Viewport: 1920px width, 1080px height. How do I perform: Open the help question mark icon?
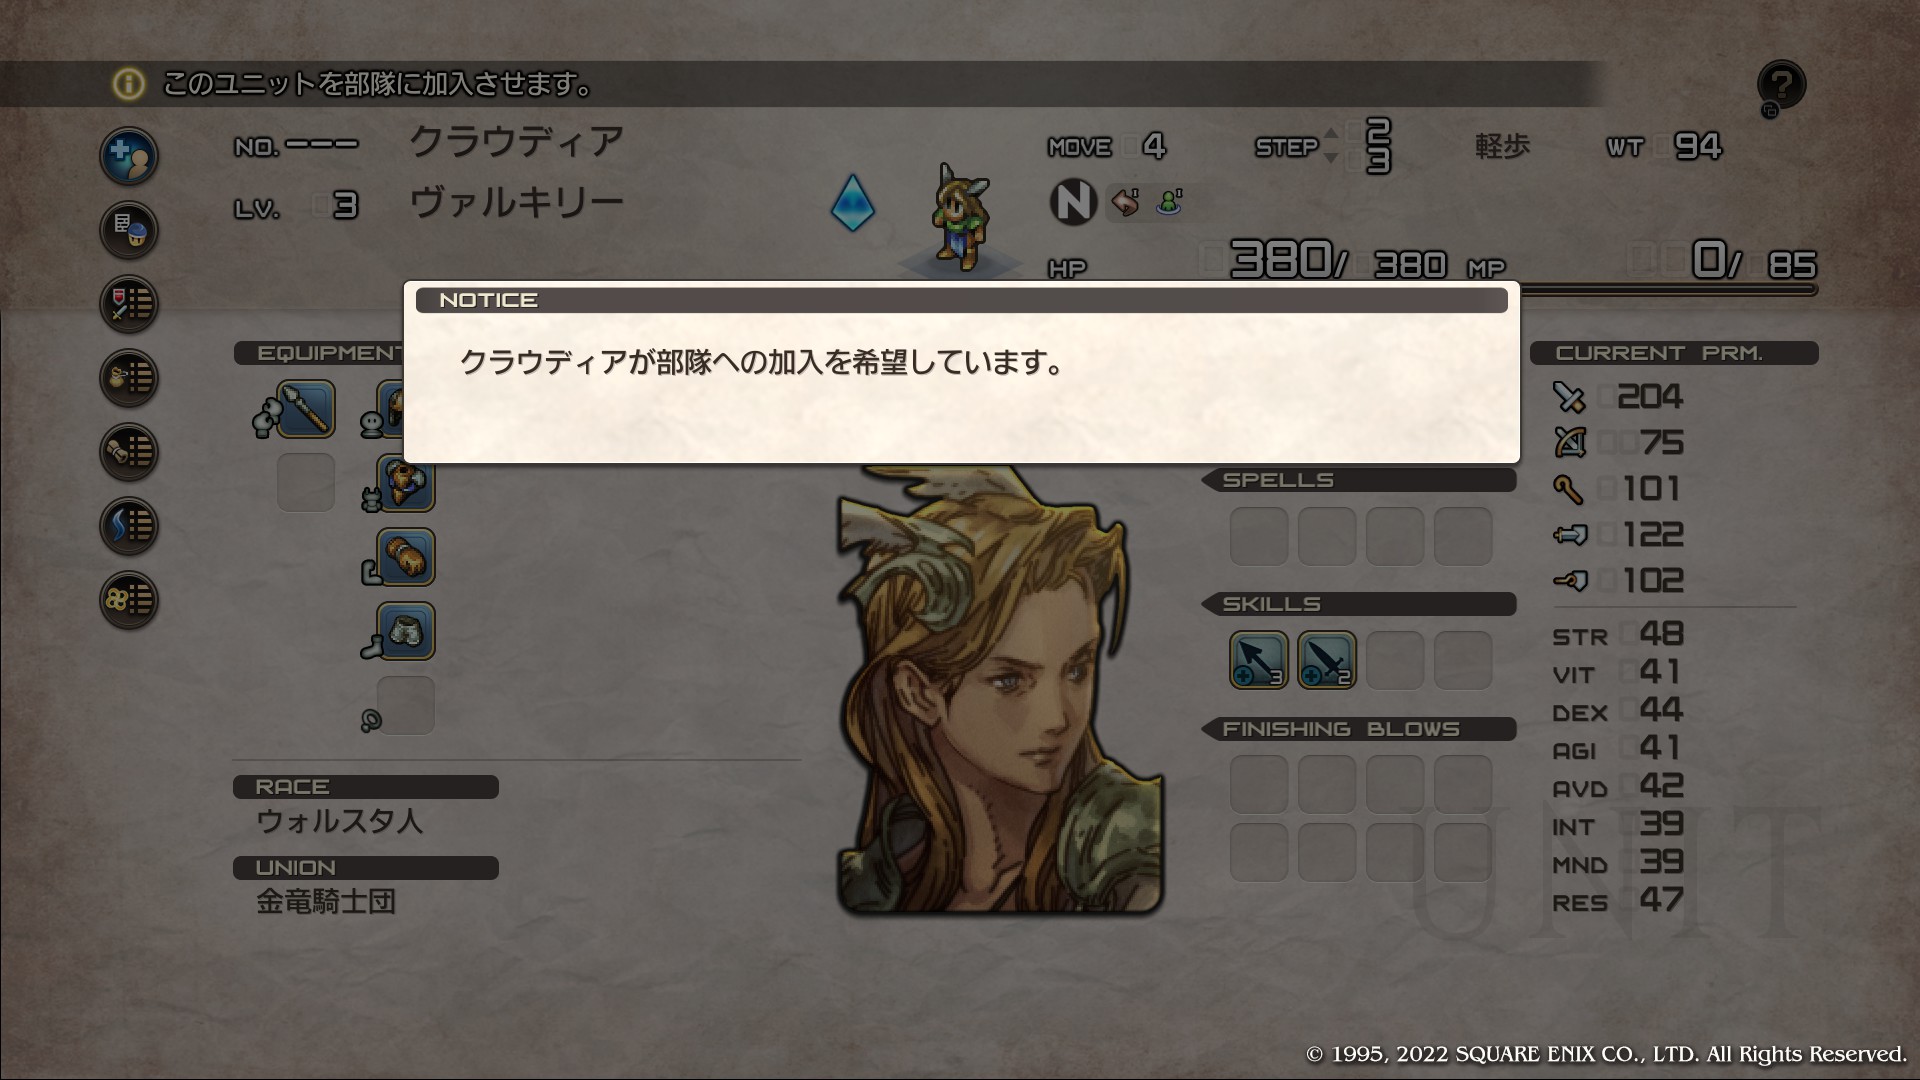pyautogui.click(x=1781, y=86)
